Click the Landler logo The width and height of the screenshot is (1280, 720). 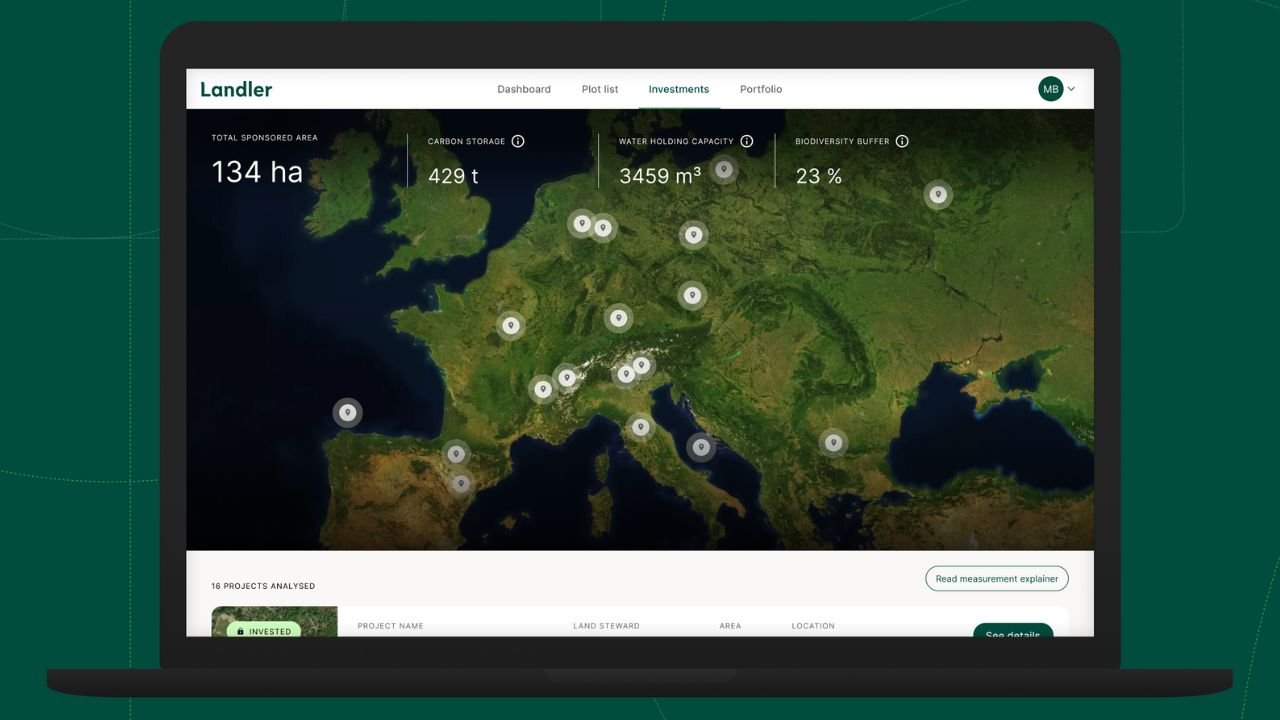point(236,89)
